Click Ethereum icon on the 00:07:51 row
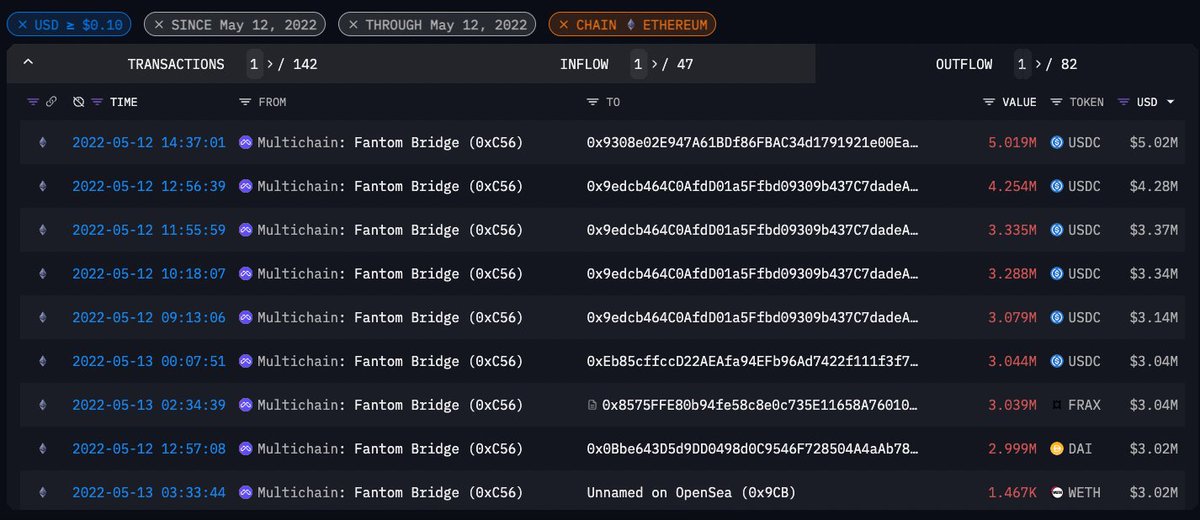The image size is (1200, 520). tap(42, 361)
